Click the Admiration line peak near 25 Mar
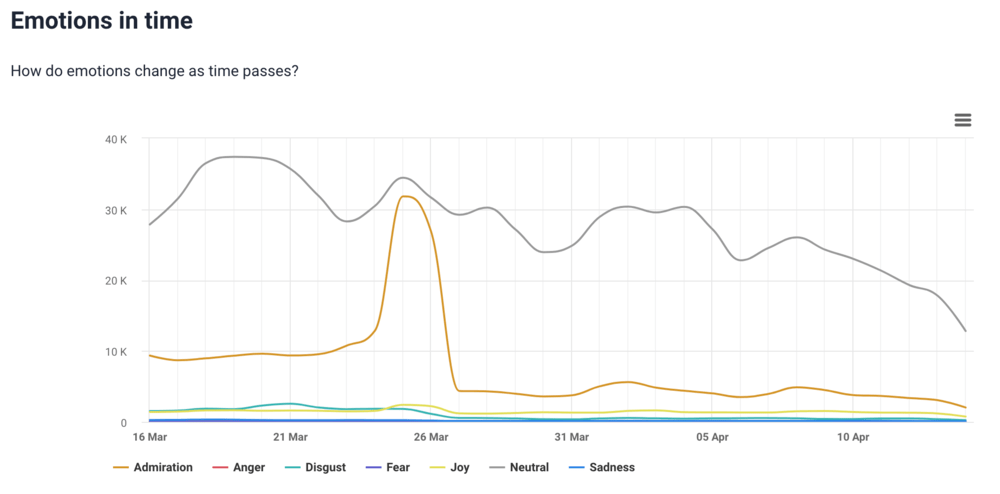Image resolution: width=1000 pixels, height=494 pixels. coord(406,196)
